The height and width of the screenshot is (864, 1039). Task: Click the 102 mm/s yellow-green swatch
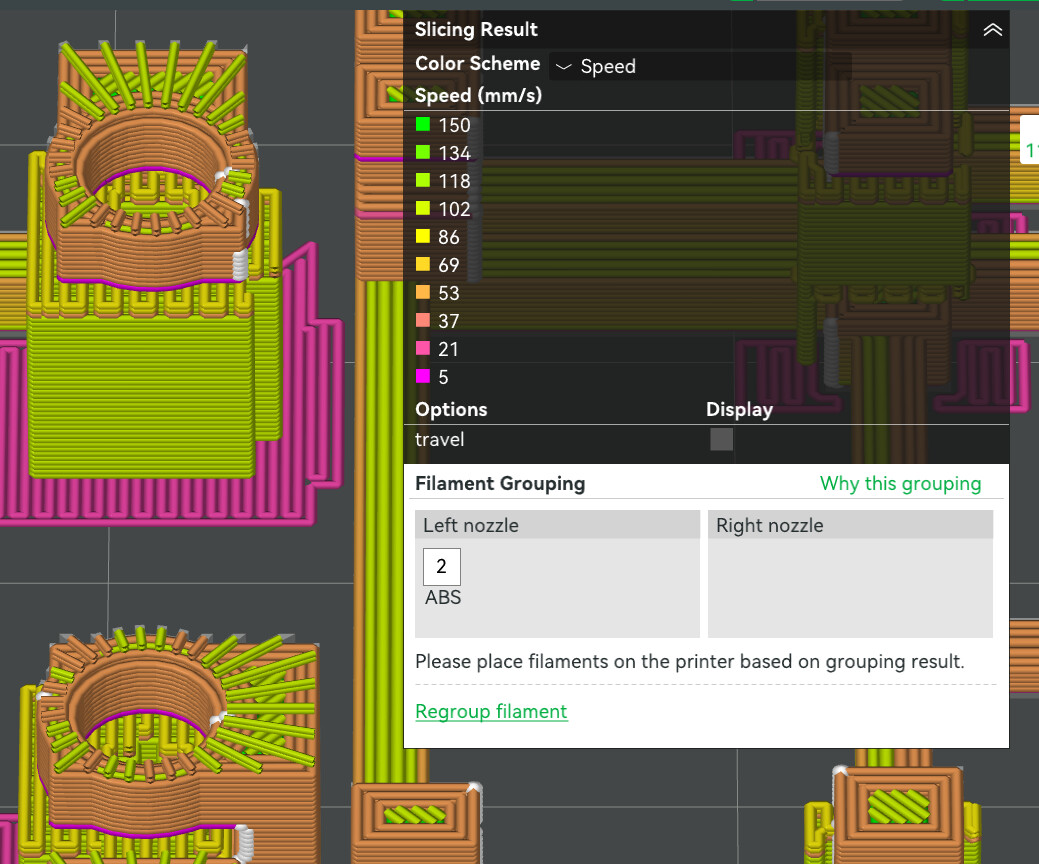tap(423, 209)
